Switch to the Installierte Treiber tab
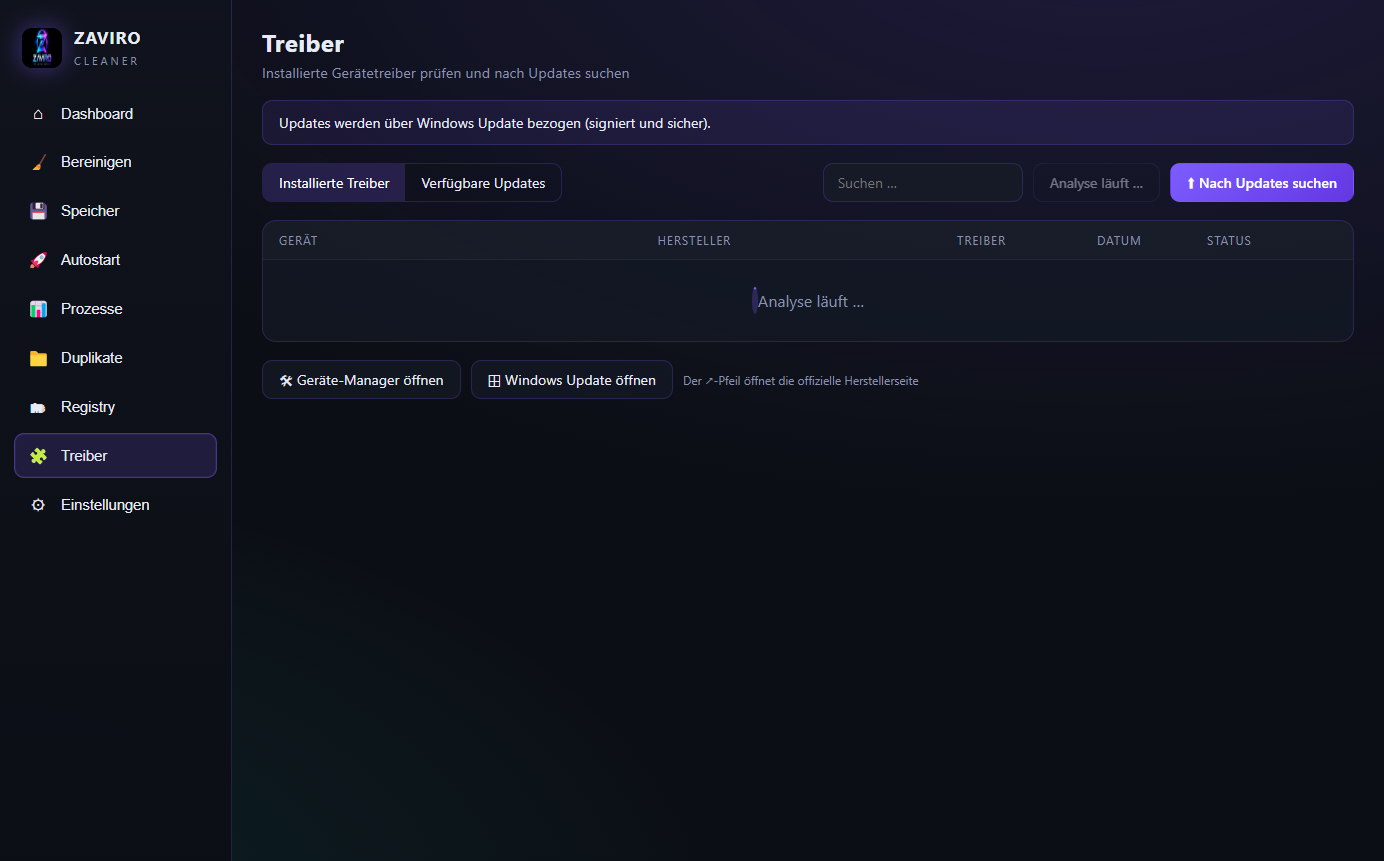Image resolution: width=1384 pixels, height=861 pixels. 334,183
